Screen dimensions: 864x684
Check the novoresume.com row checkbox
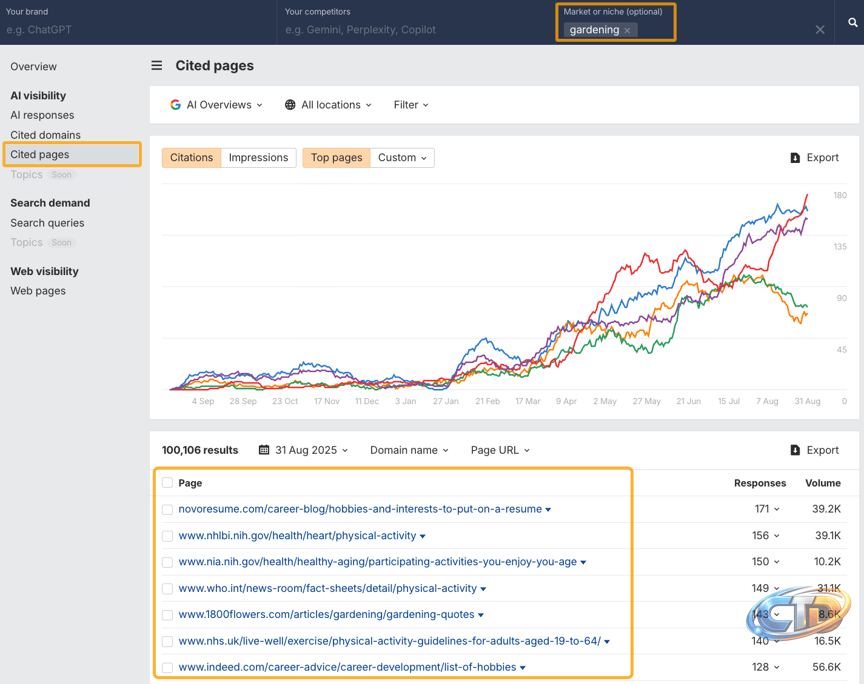click(x=168, y=509)
